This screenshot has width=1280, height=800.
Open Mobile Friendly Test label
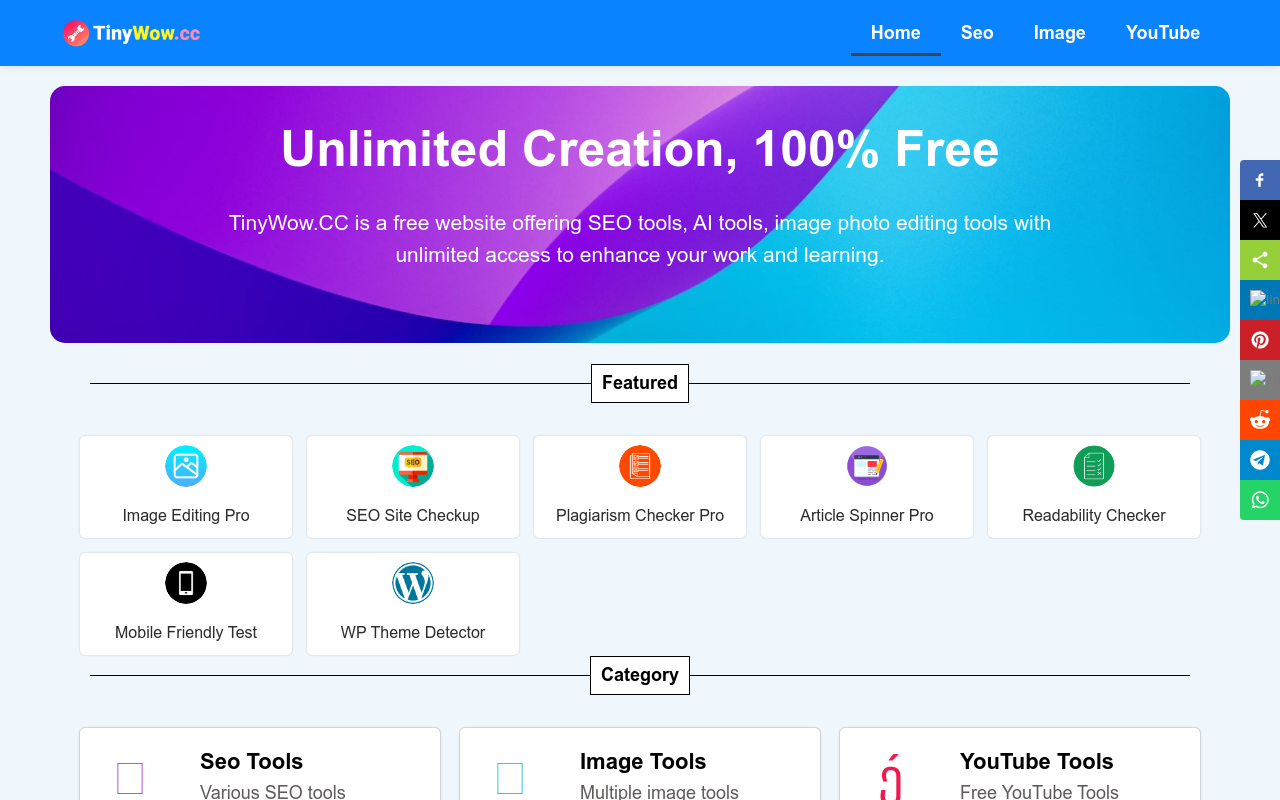click(186, 633)
